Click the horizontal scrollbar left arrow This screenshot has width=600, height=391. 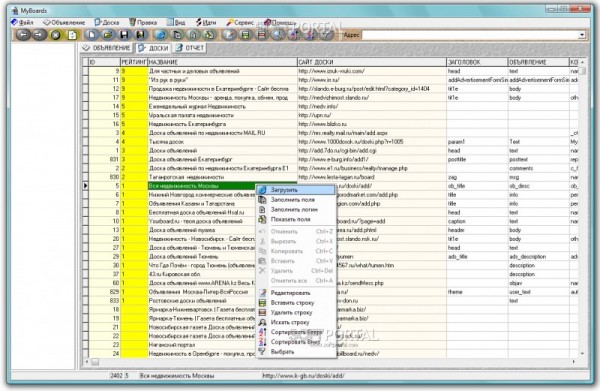86,362
